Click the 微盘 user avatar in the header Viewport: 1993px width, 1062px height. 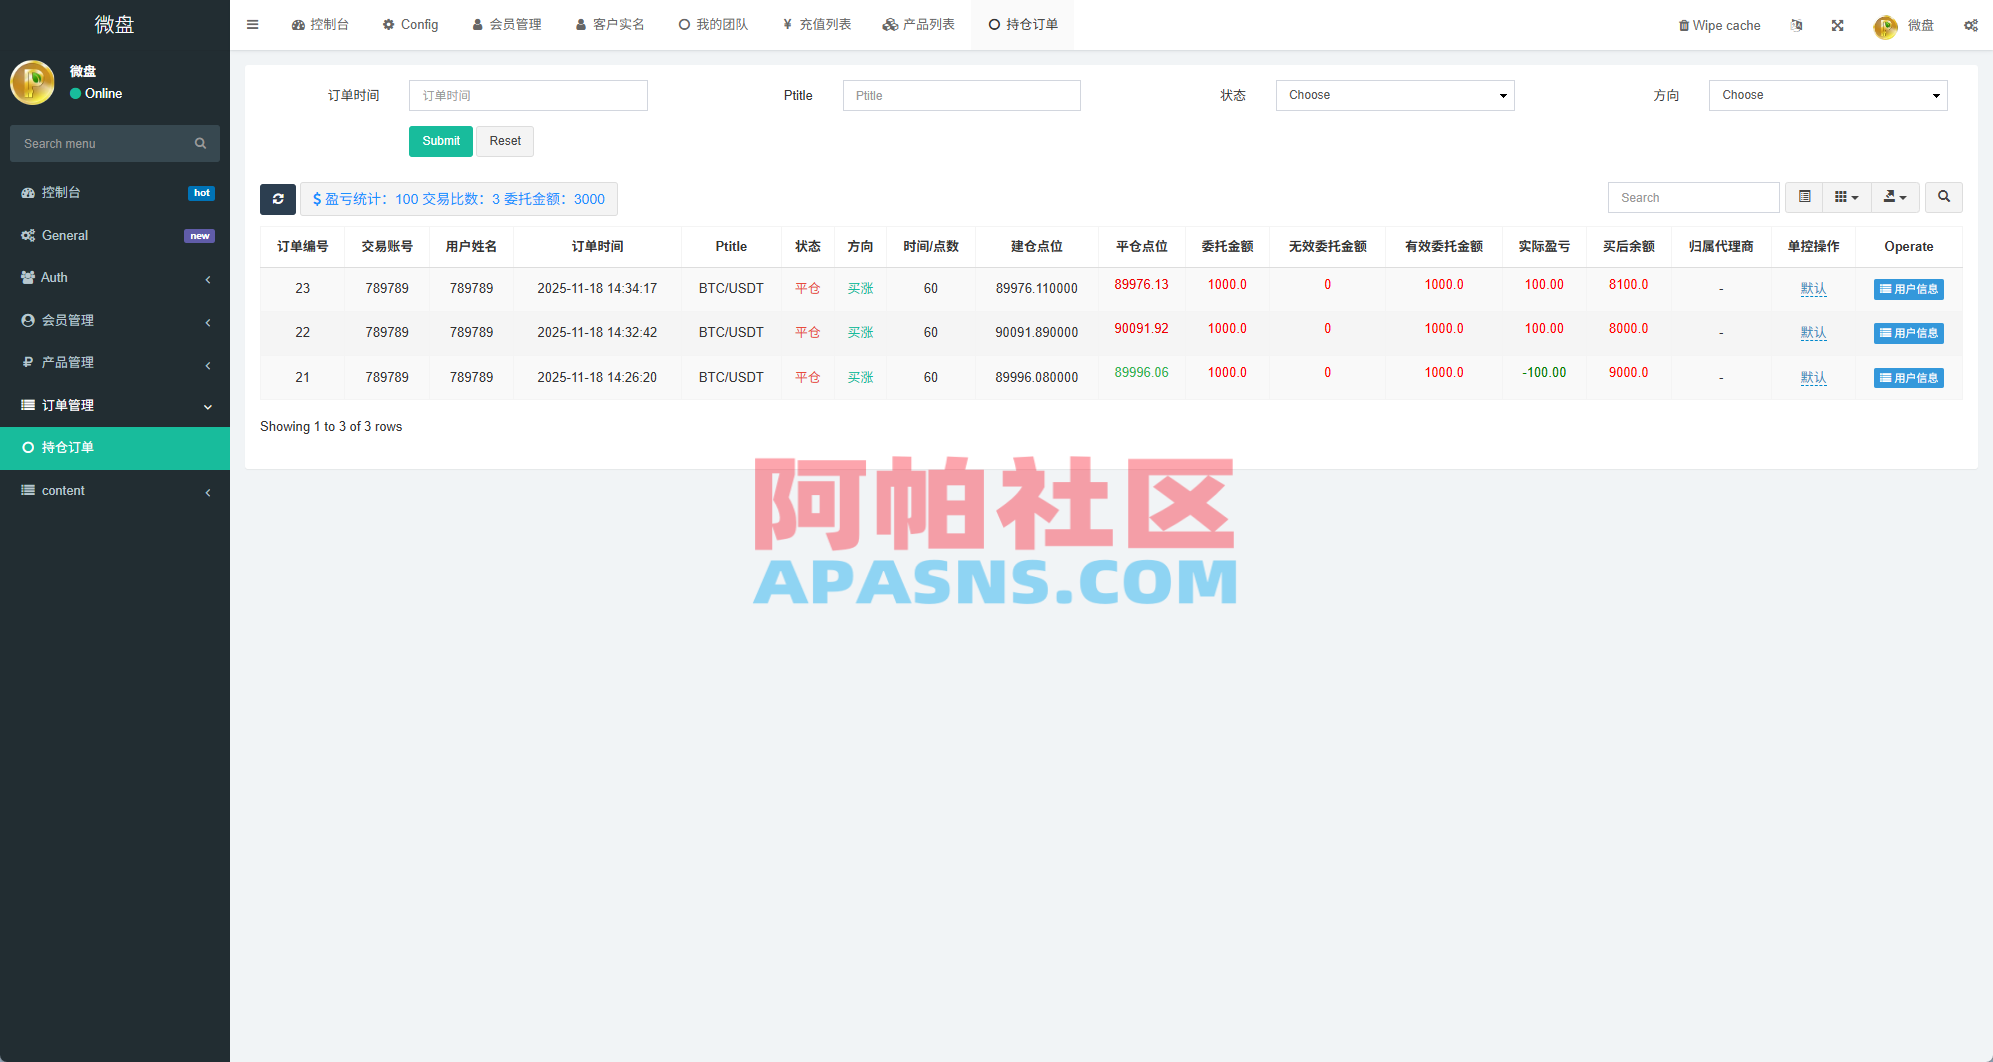click(1886, 26)
